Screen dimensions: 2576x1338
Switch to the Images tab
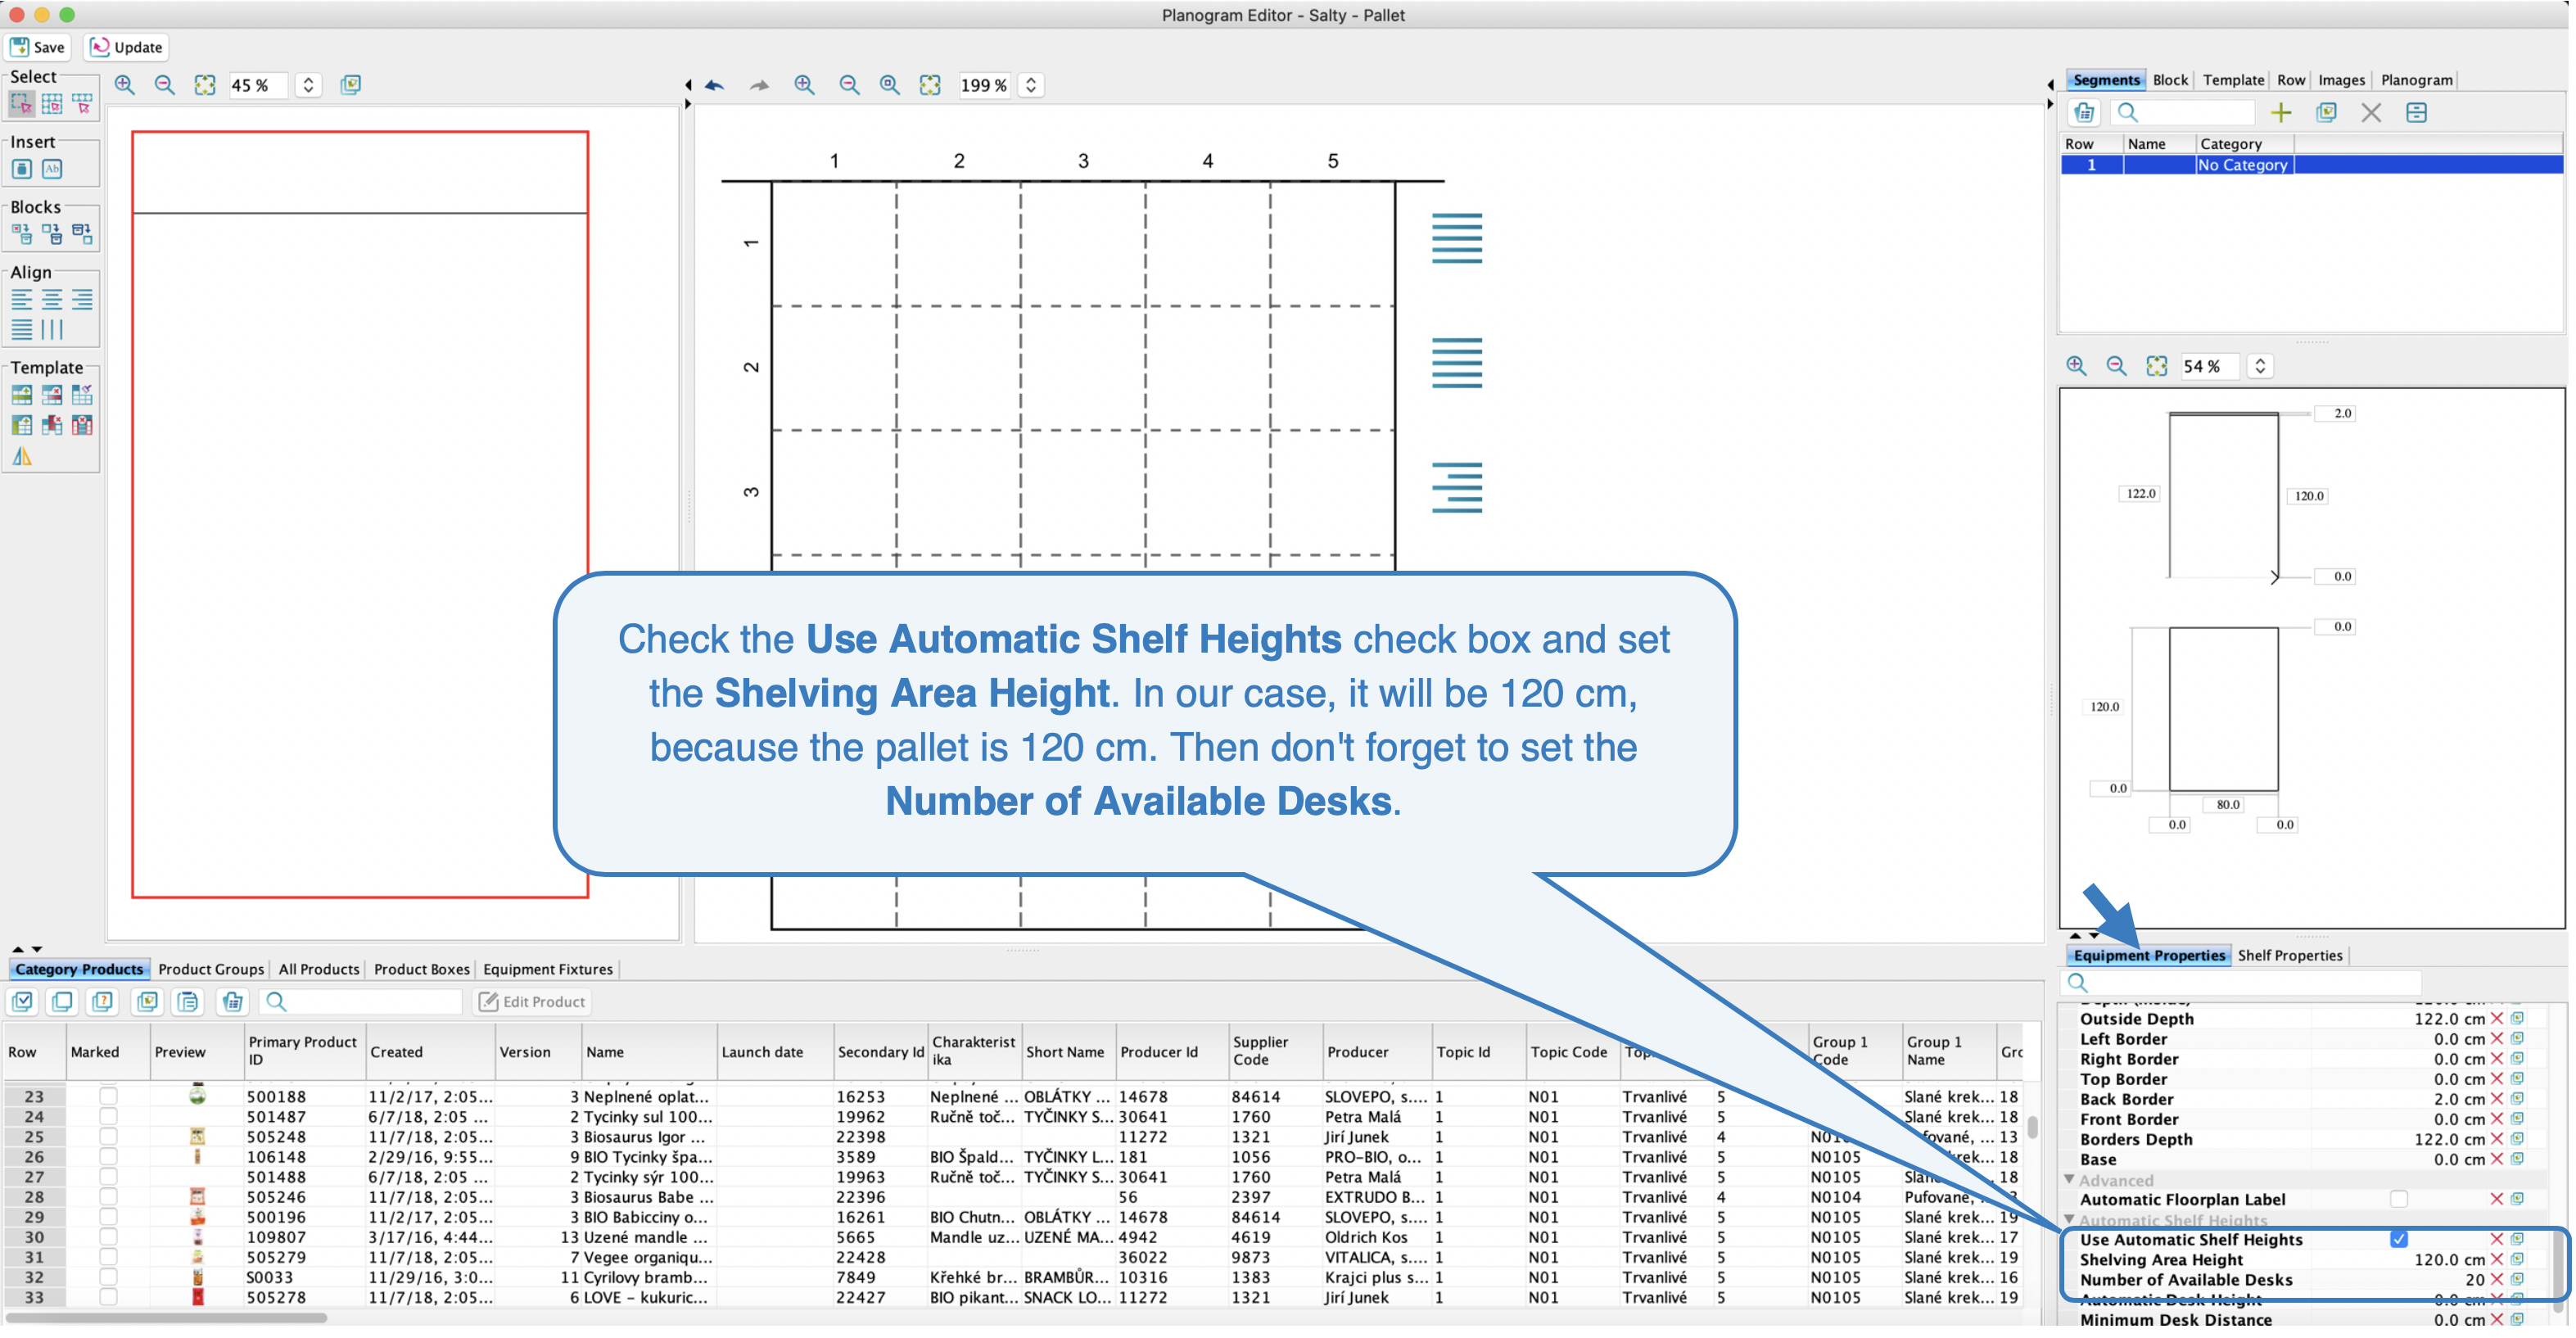[x=2341, y=80]
